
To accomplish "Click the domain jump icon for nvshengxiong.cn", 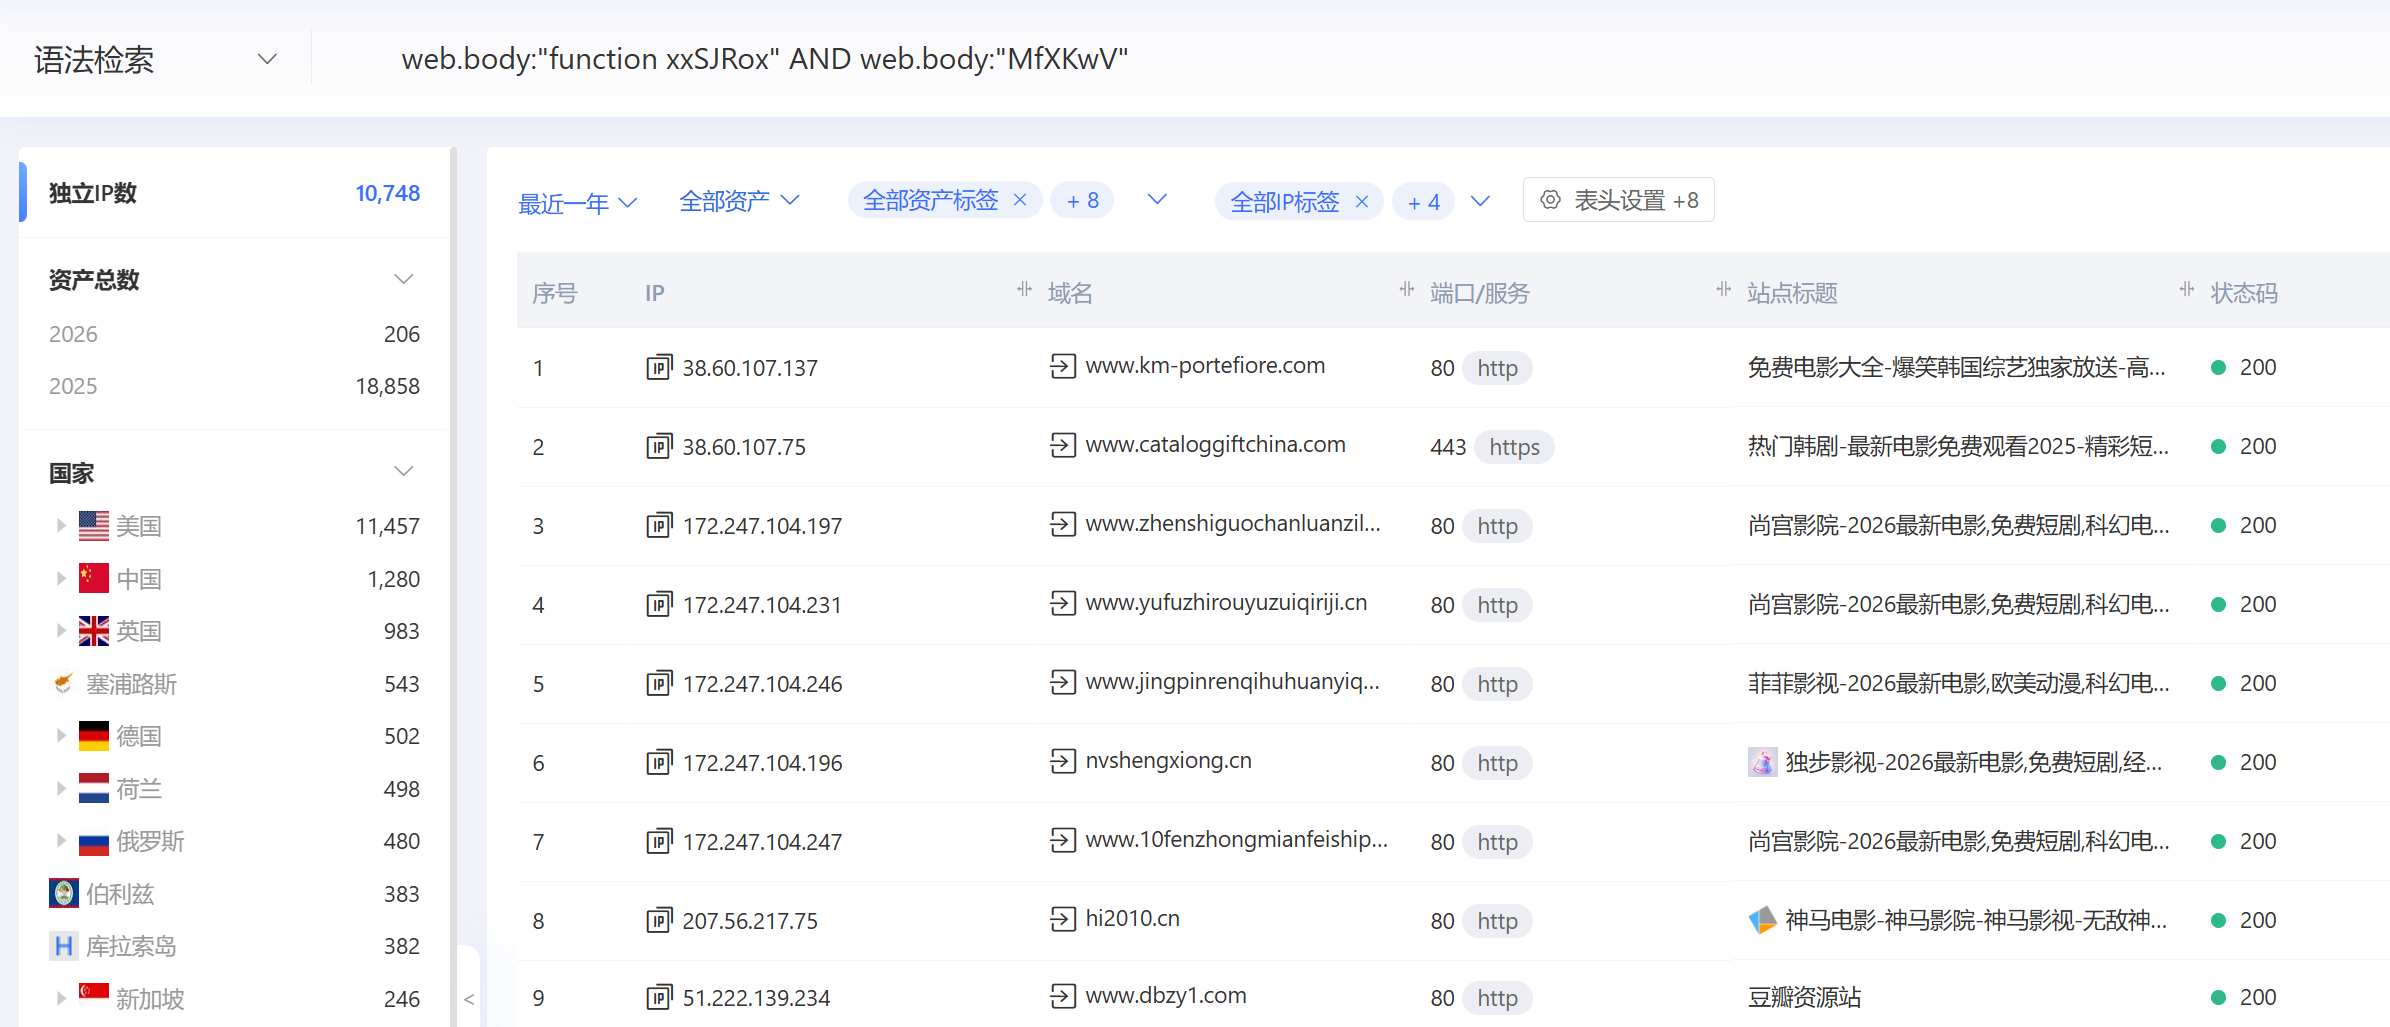I will click(x=1062, y=761).
